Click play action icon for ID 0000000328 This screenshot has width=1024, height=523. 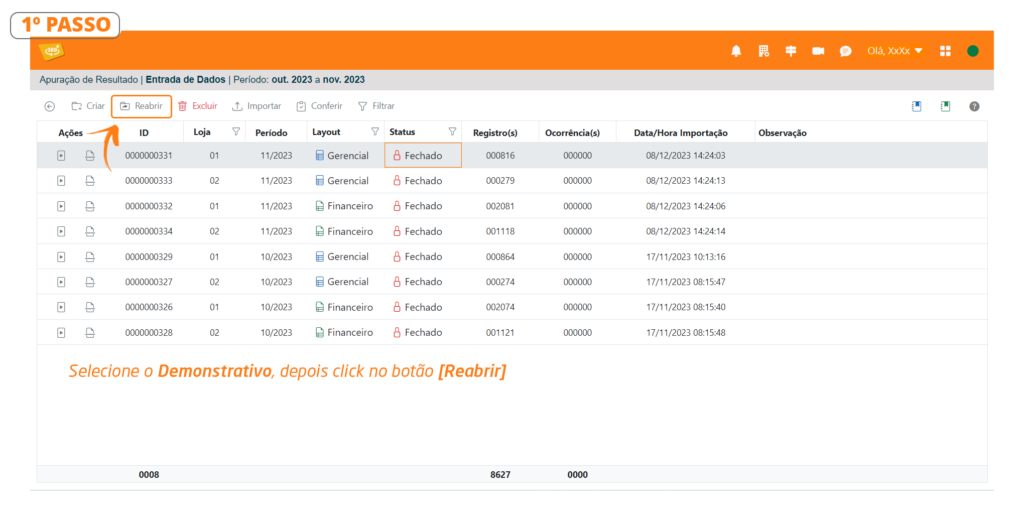pyautogui.click(x=61, y=333)
